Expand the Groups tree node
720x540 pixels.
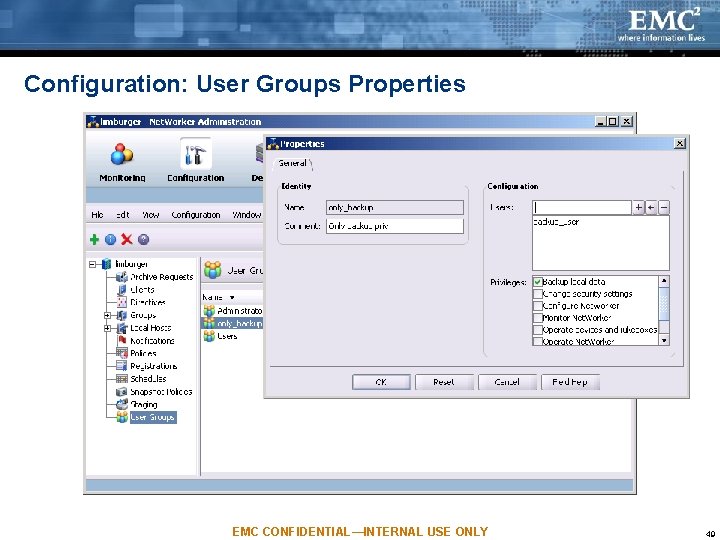click(107, 315)
